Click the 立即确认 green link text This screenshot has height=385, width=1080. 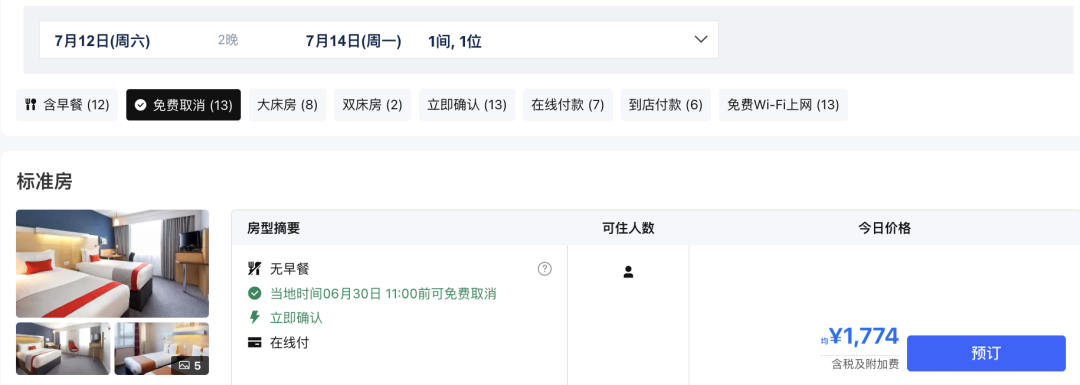(x=296, y=318)
